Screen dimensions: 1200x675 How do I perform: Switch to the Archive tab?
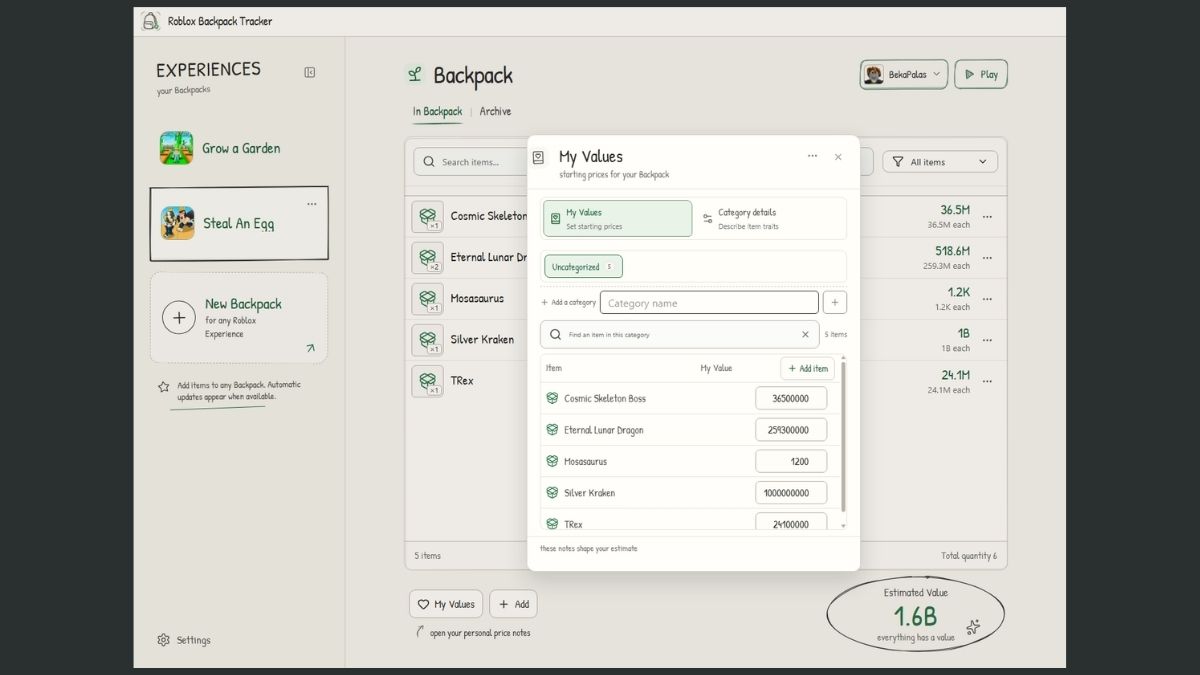point(495,112)
